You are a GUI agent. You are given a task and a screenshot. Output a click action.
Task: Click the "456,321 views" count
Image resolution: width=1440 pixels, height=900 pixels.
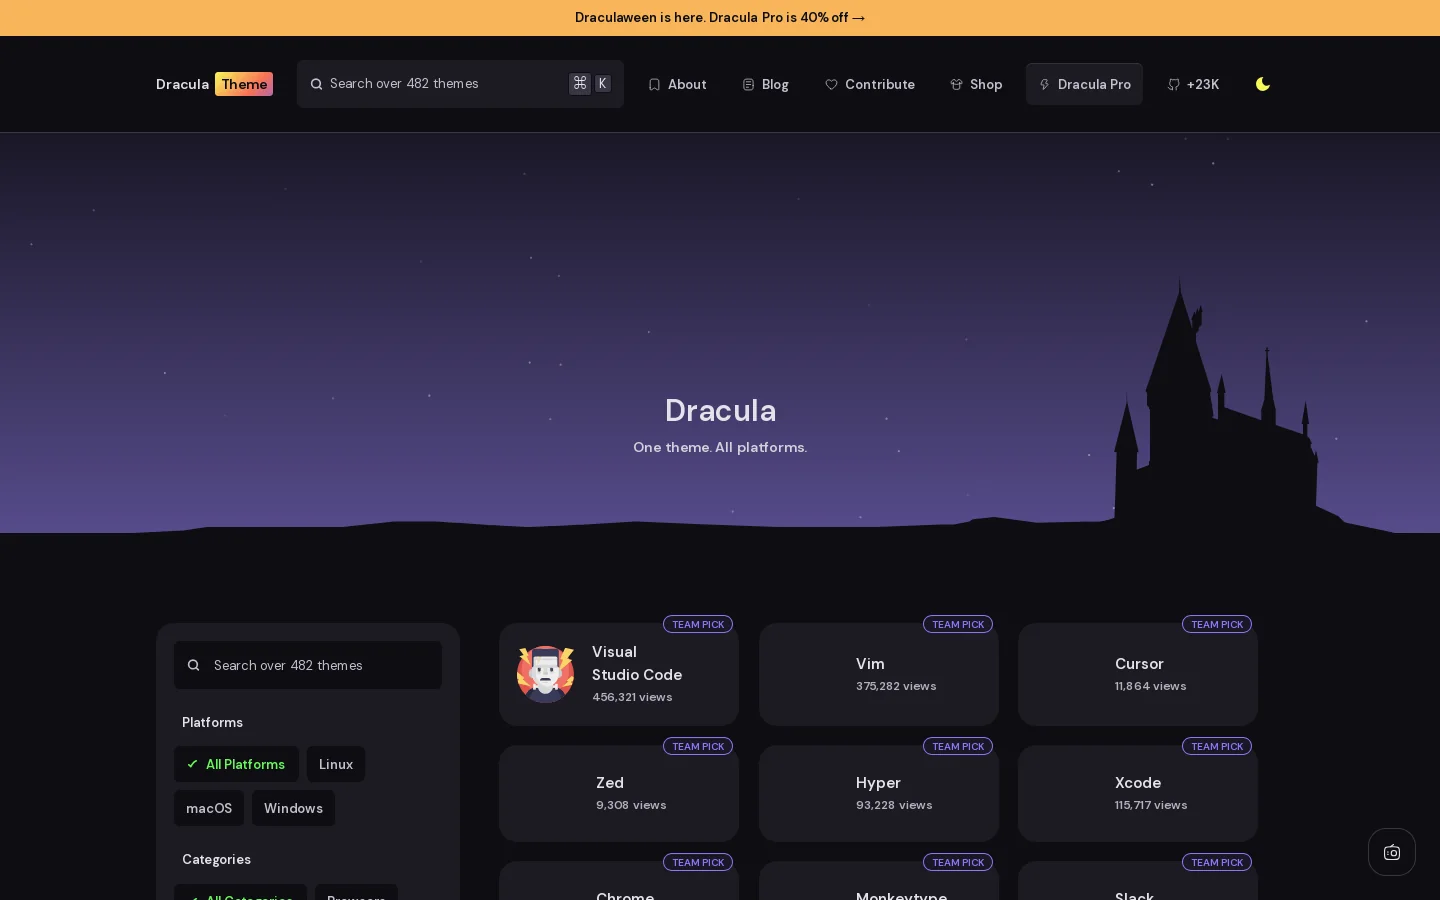click(632, 697)
